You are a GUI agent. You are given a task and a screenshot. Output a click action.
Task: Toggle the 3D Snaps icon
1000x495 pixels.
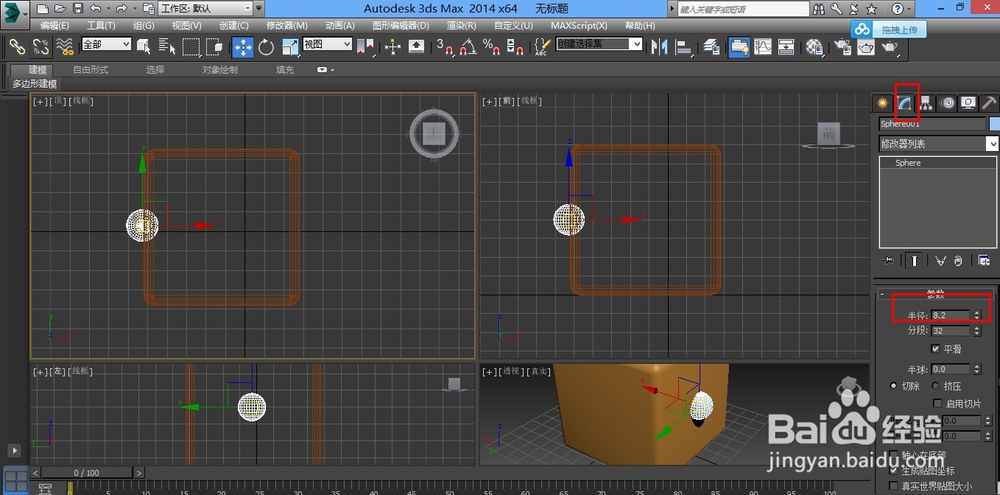click(445, 47)
